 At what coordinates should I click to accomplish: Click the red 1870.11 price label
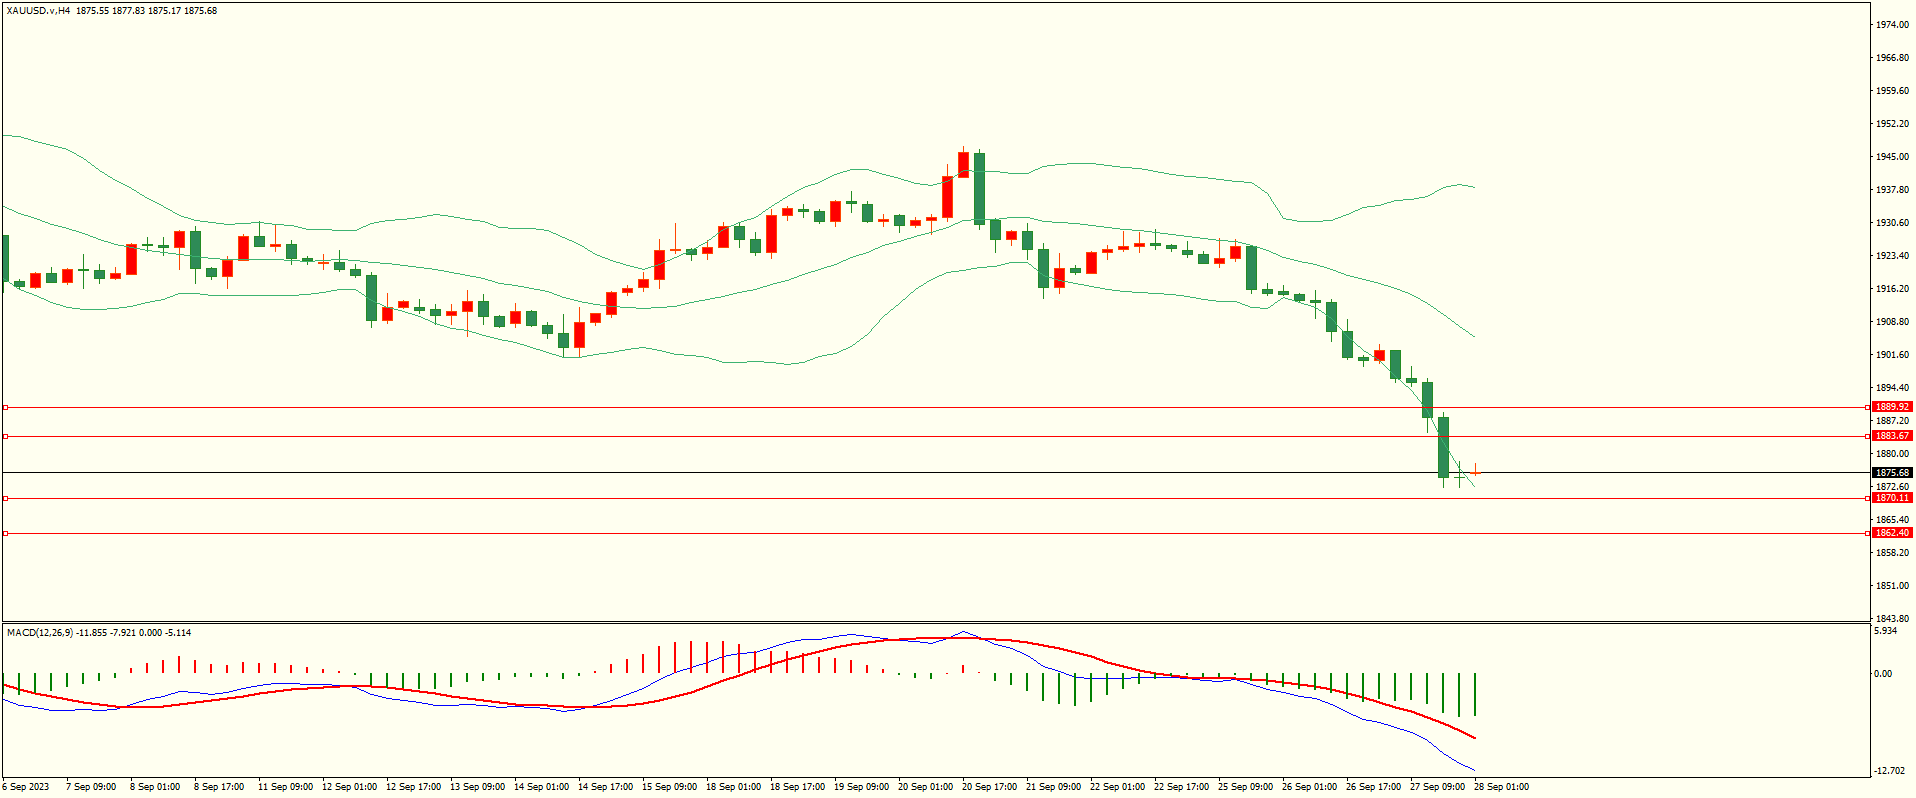tap(1891, 498)
